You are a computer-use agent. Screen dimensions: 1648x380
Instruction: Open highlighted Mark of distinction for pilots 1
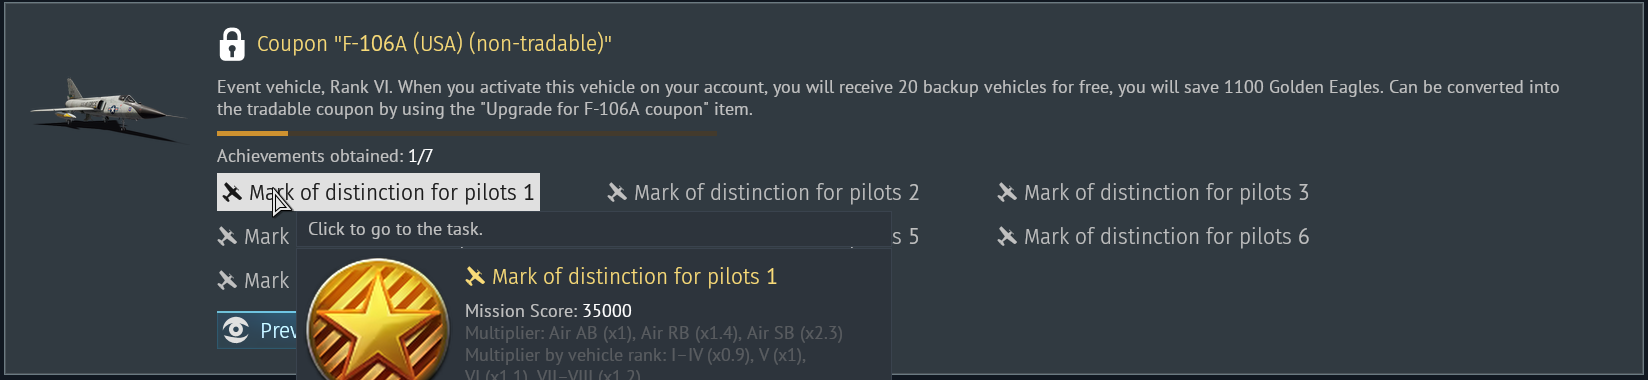point(378,192)
